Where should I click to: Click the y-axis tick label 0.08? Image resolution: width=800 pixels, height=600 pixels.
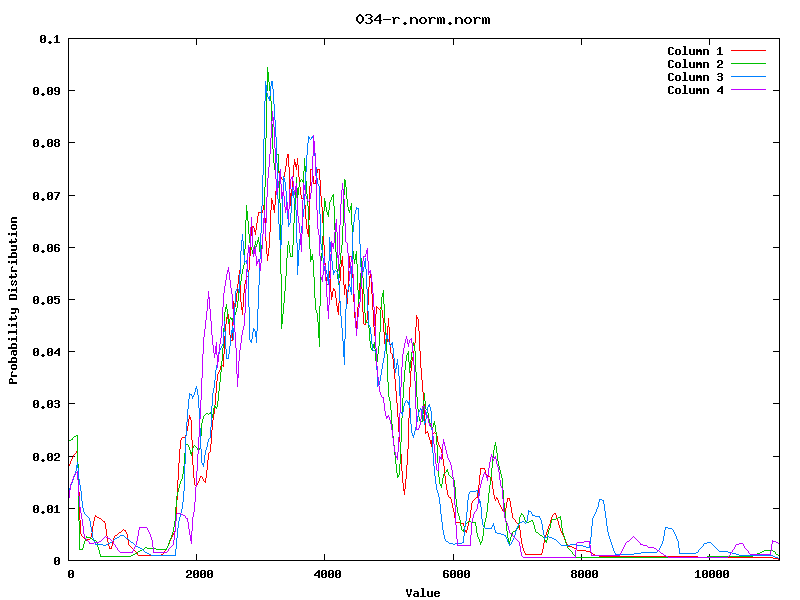(x=46, y=143)
